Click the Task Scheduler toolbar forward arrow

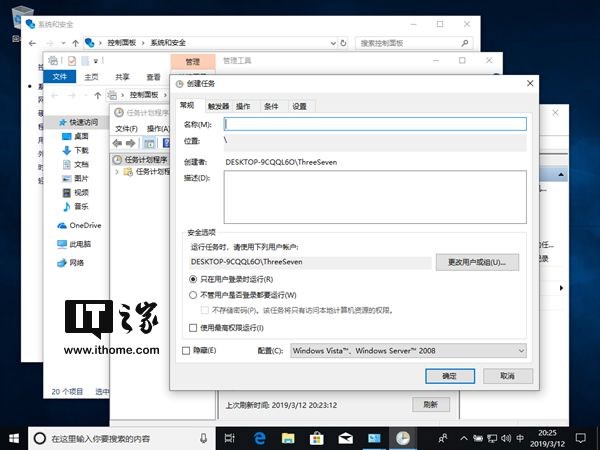tap(130, 143)
